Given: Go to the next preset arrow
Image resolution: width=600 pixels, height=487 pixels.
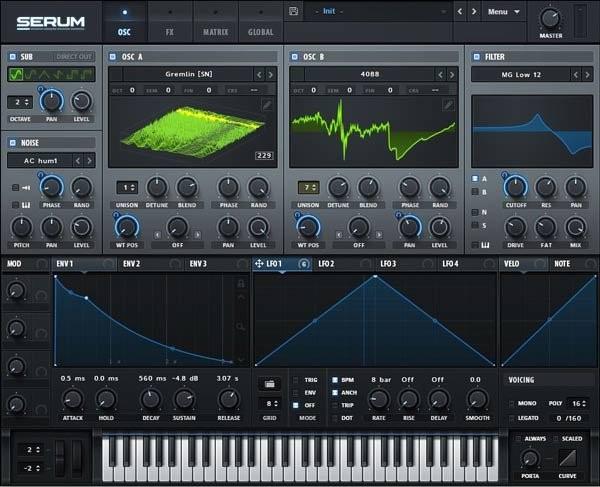Looking at the screenshot, I should (x=474, y=11).
